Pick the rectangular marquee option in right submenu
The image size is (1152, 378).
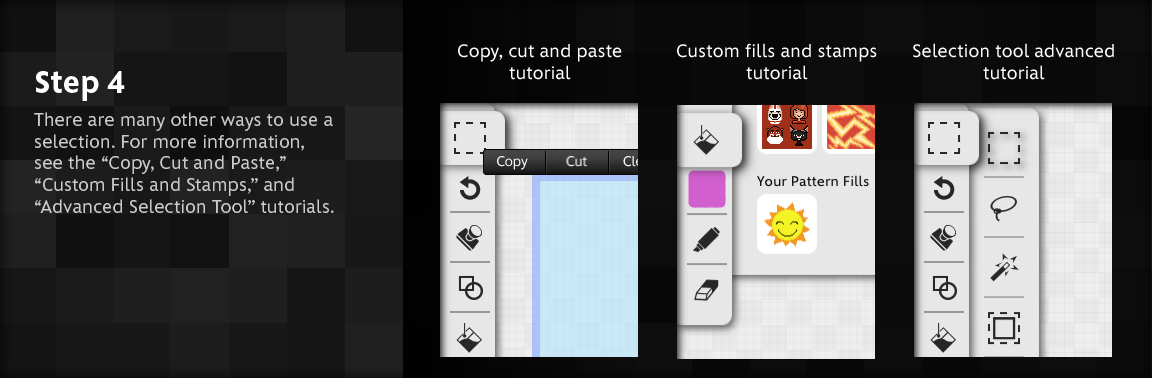[x=1003, y=148]
